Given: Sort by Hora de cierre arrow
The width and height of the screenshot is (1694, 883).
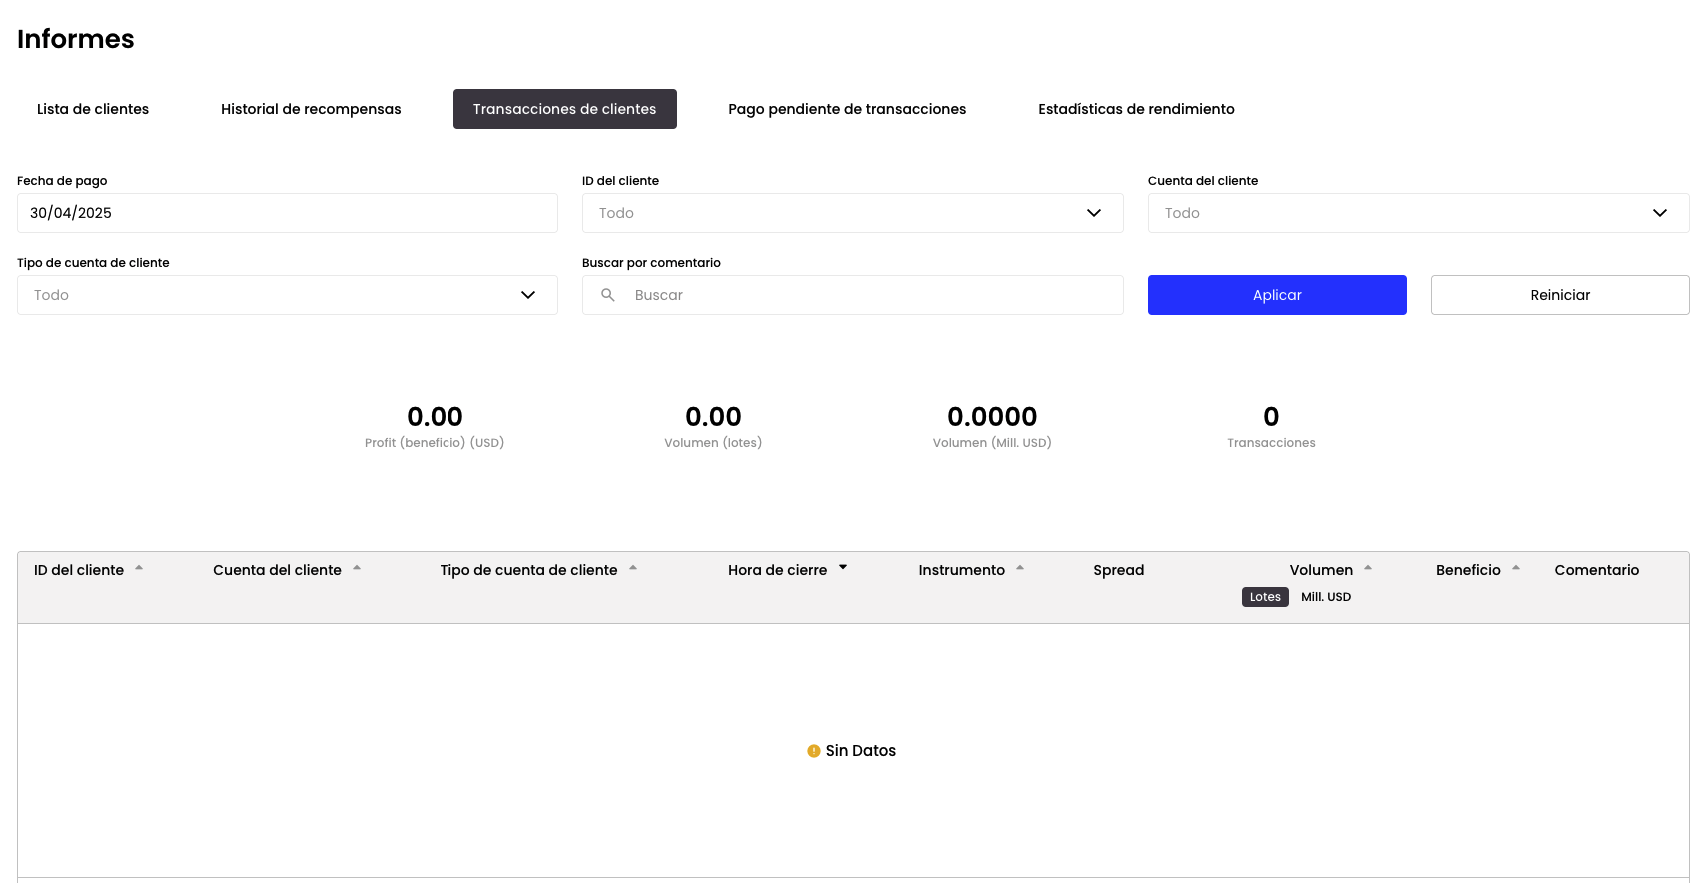Looking at the screenshot, I should pyautogui.click(x=843, y=568).
